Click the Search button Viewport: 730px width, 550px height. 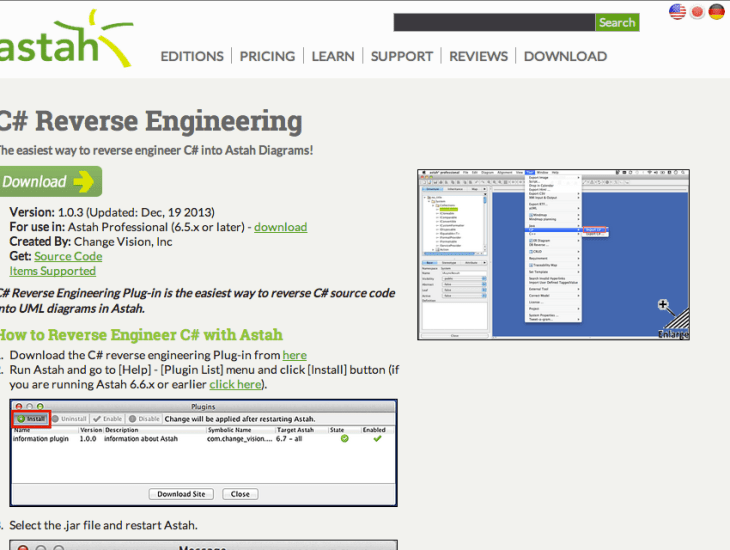[x=617, y=22]
